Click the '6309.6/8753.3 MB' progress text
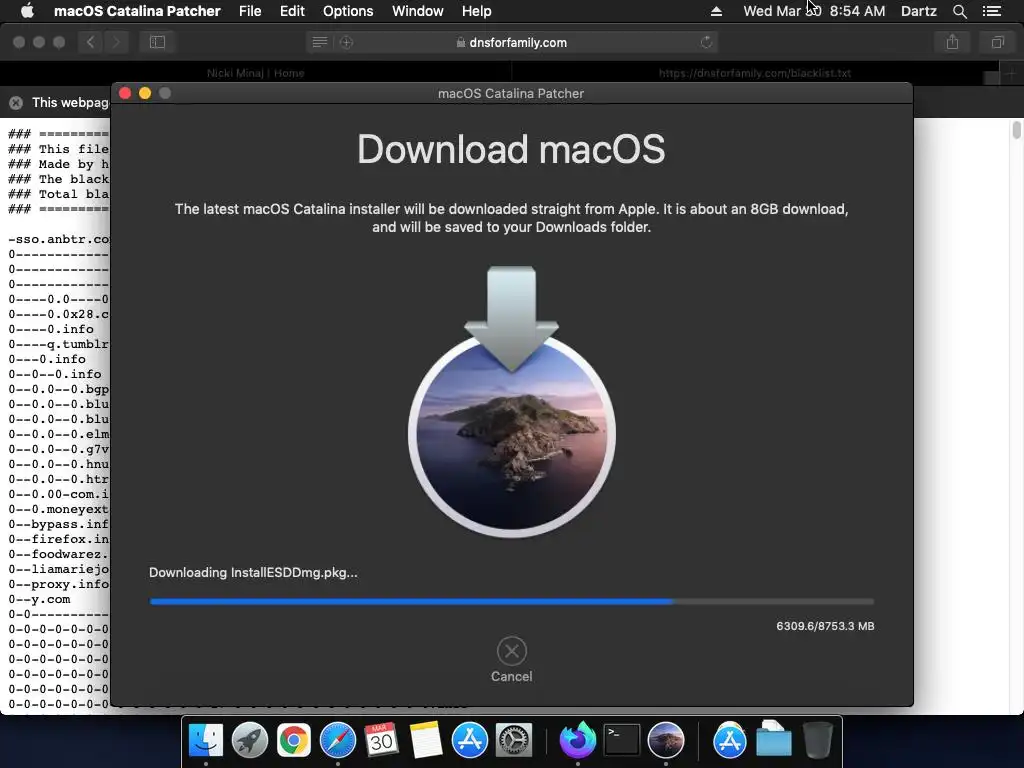Image resolution: width=1024 pixels, height=768 pixels. tap(825, 626)
